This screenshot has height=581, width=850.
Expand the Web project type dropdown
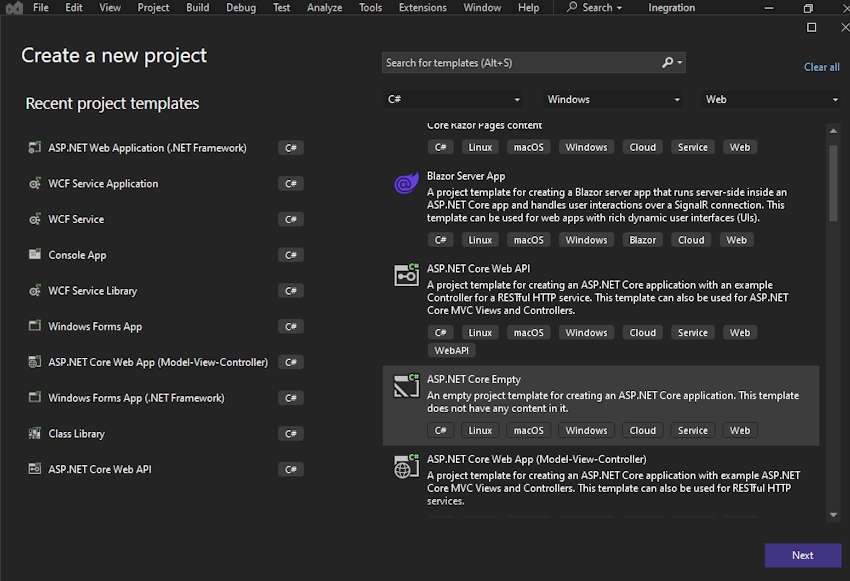coord(771,100)
